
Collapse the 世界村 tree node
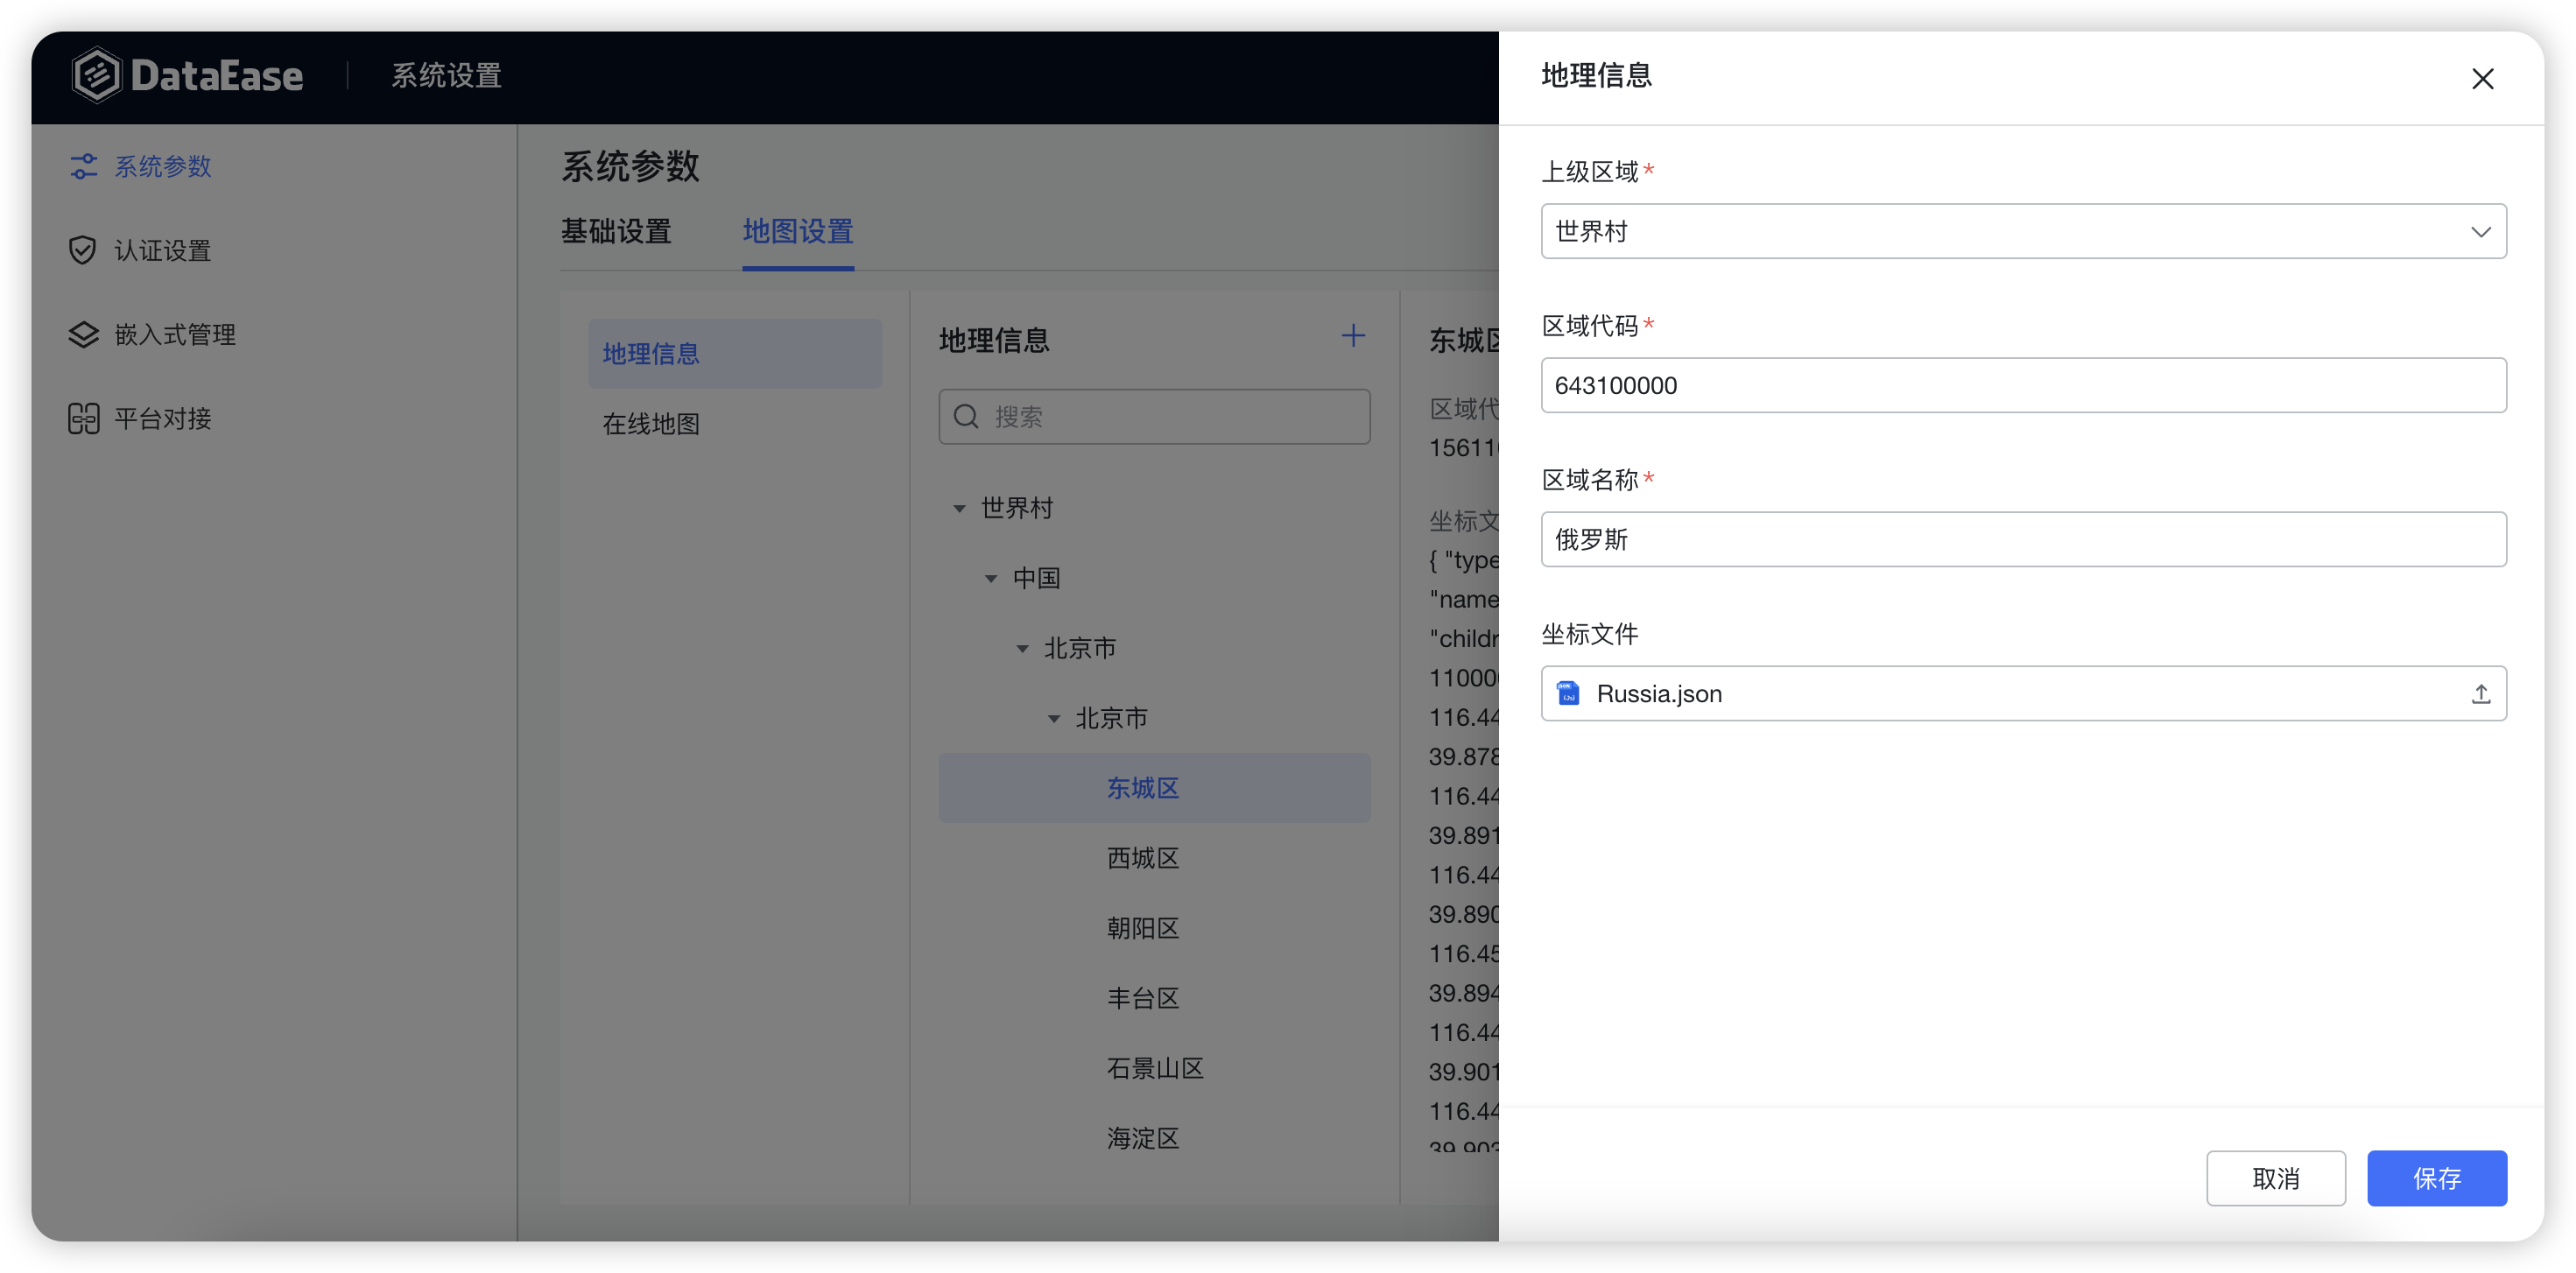tap(958, 508)
